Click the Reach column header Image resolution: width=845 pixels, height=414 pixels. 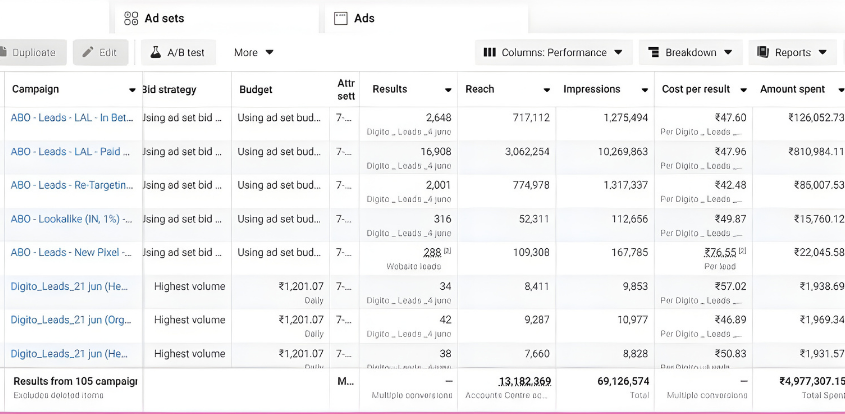click(480, 89)
